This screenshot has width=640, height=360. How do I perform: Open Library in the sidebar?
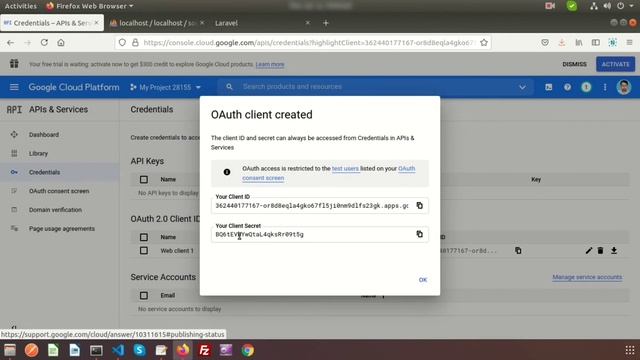point(38,153)
